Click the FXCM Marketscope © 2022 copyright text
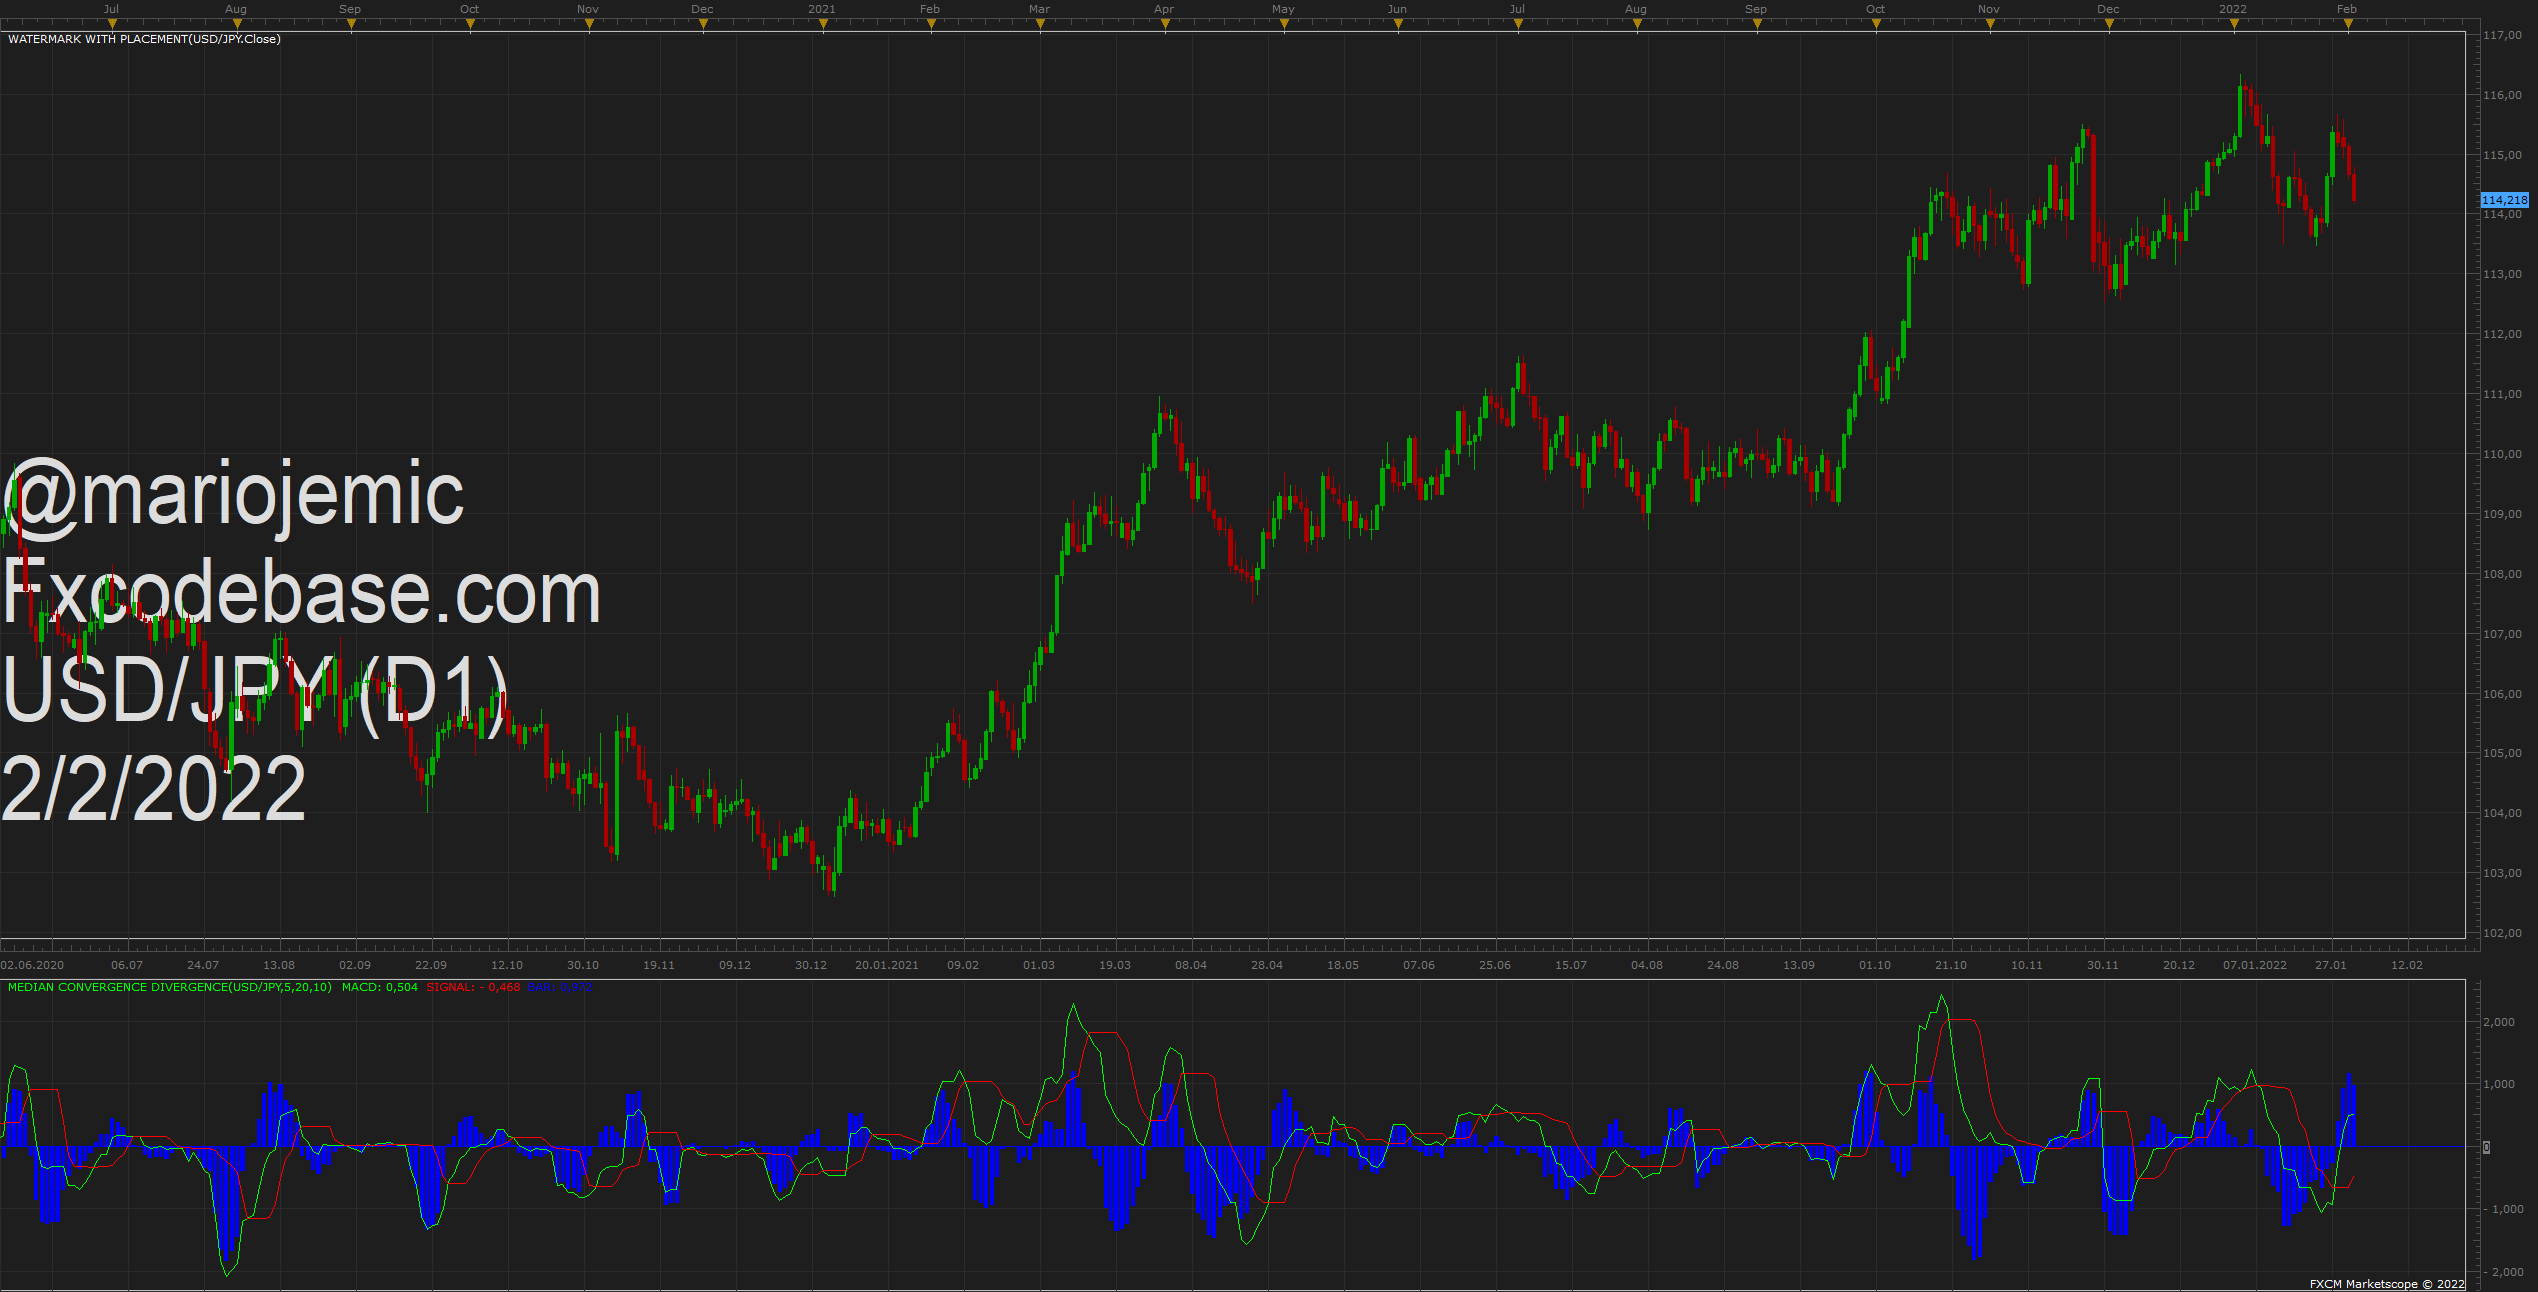This screenshot has height=1292, width=2538. pyautogui.click(x=2387, y=1284)
